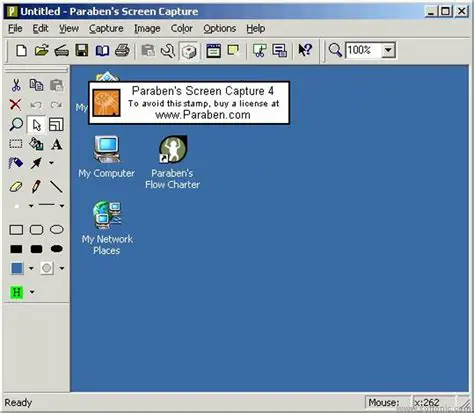
Task: Click the green H highlighter swatch
Action: coord(17,292)
